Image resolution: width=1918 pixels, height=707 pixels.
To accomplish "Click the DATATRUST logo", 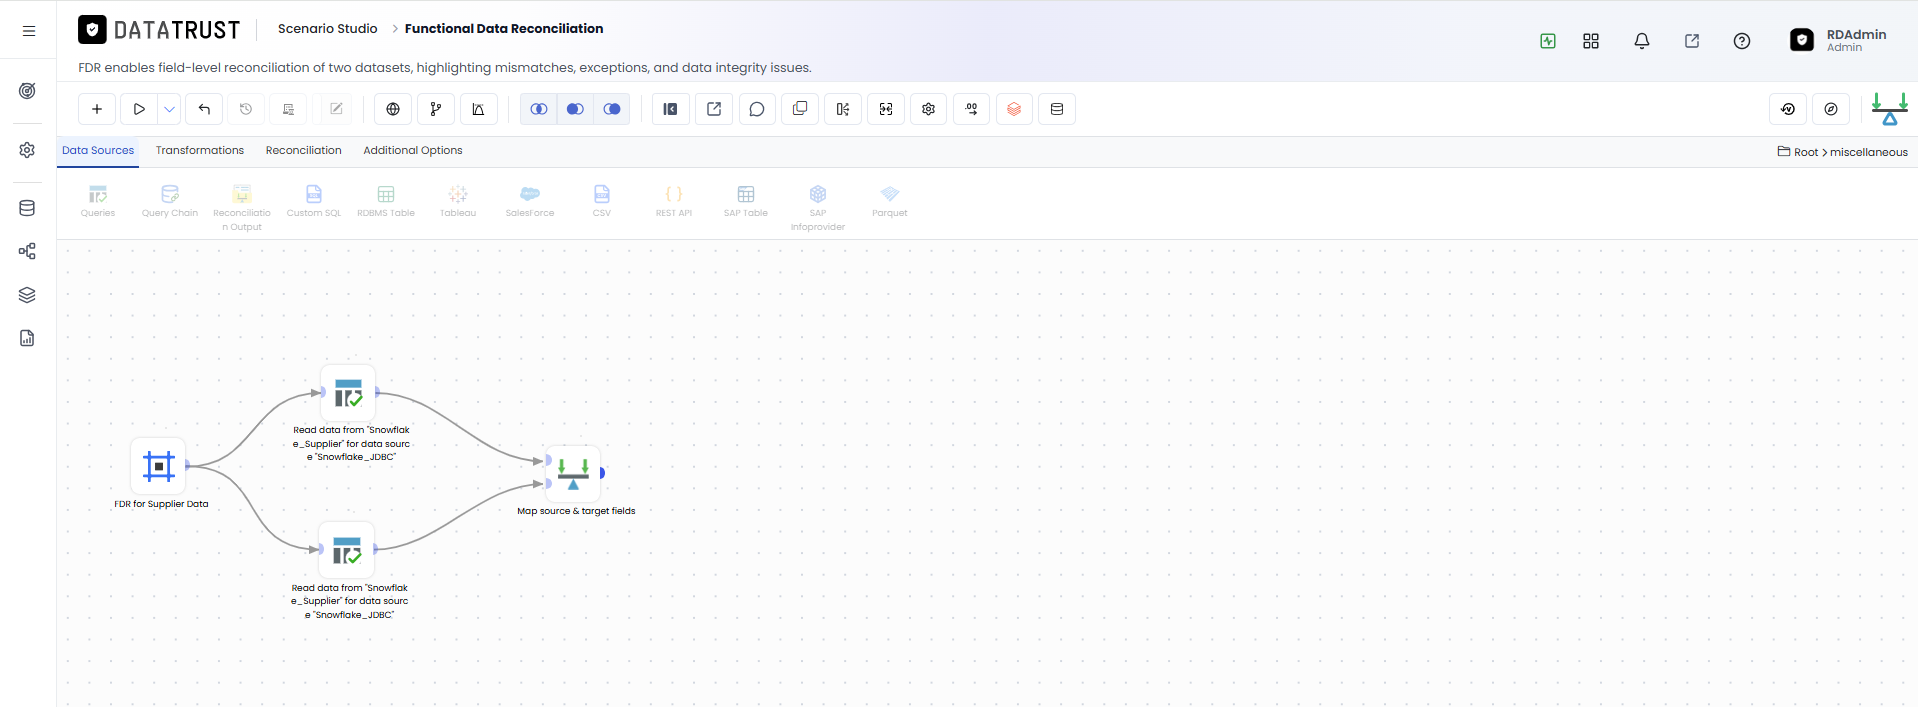I will 160,30.
